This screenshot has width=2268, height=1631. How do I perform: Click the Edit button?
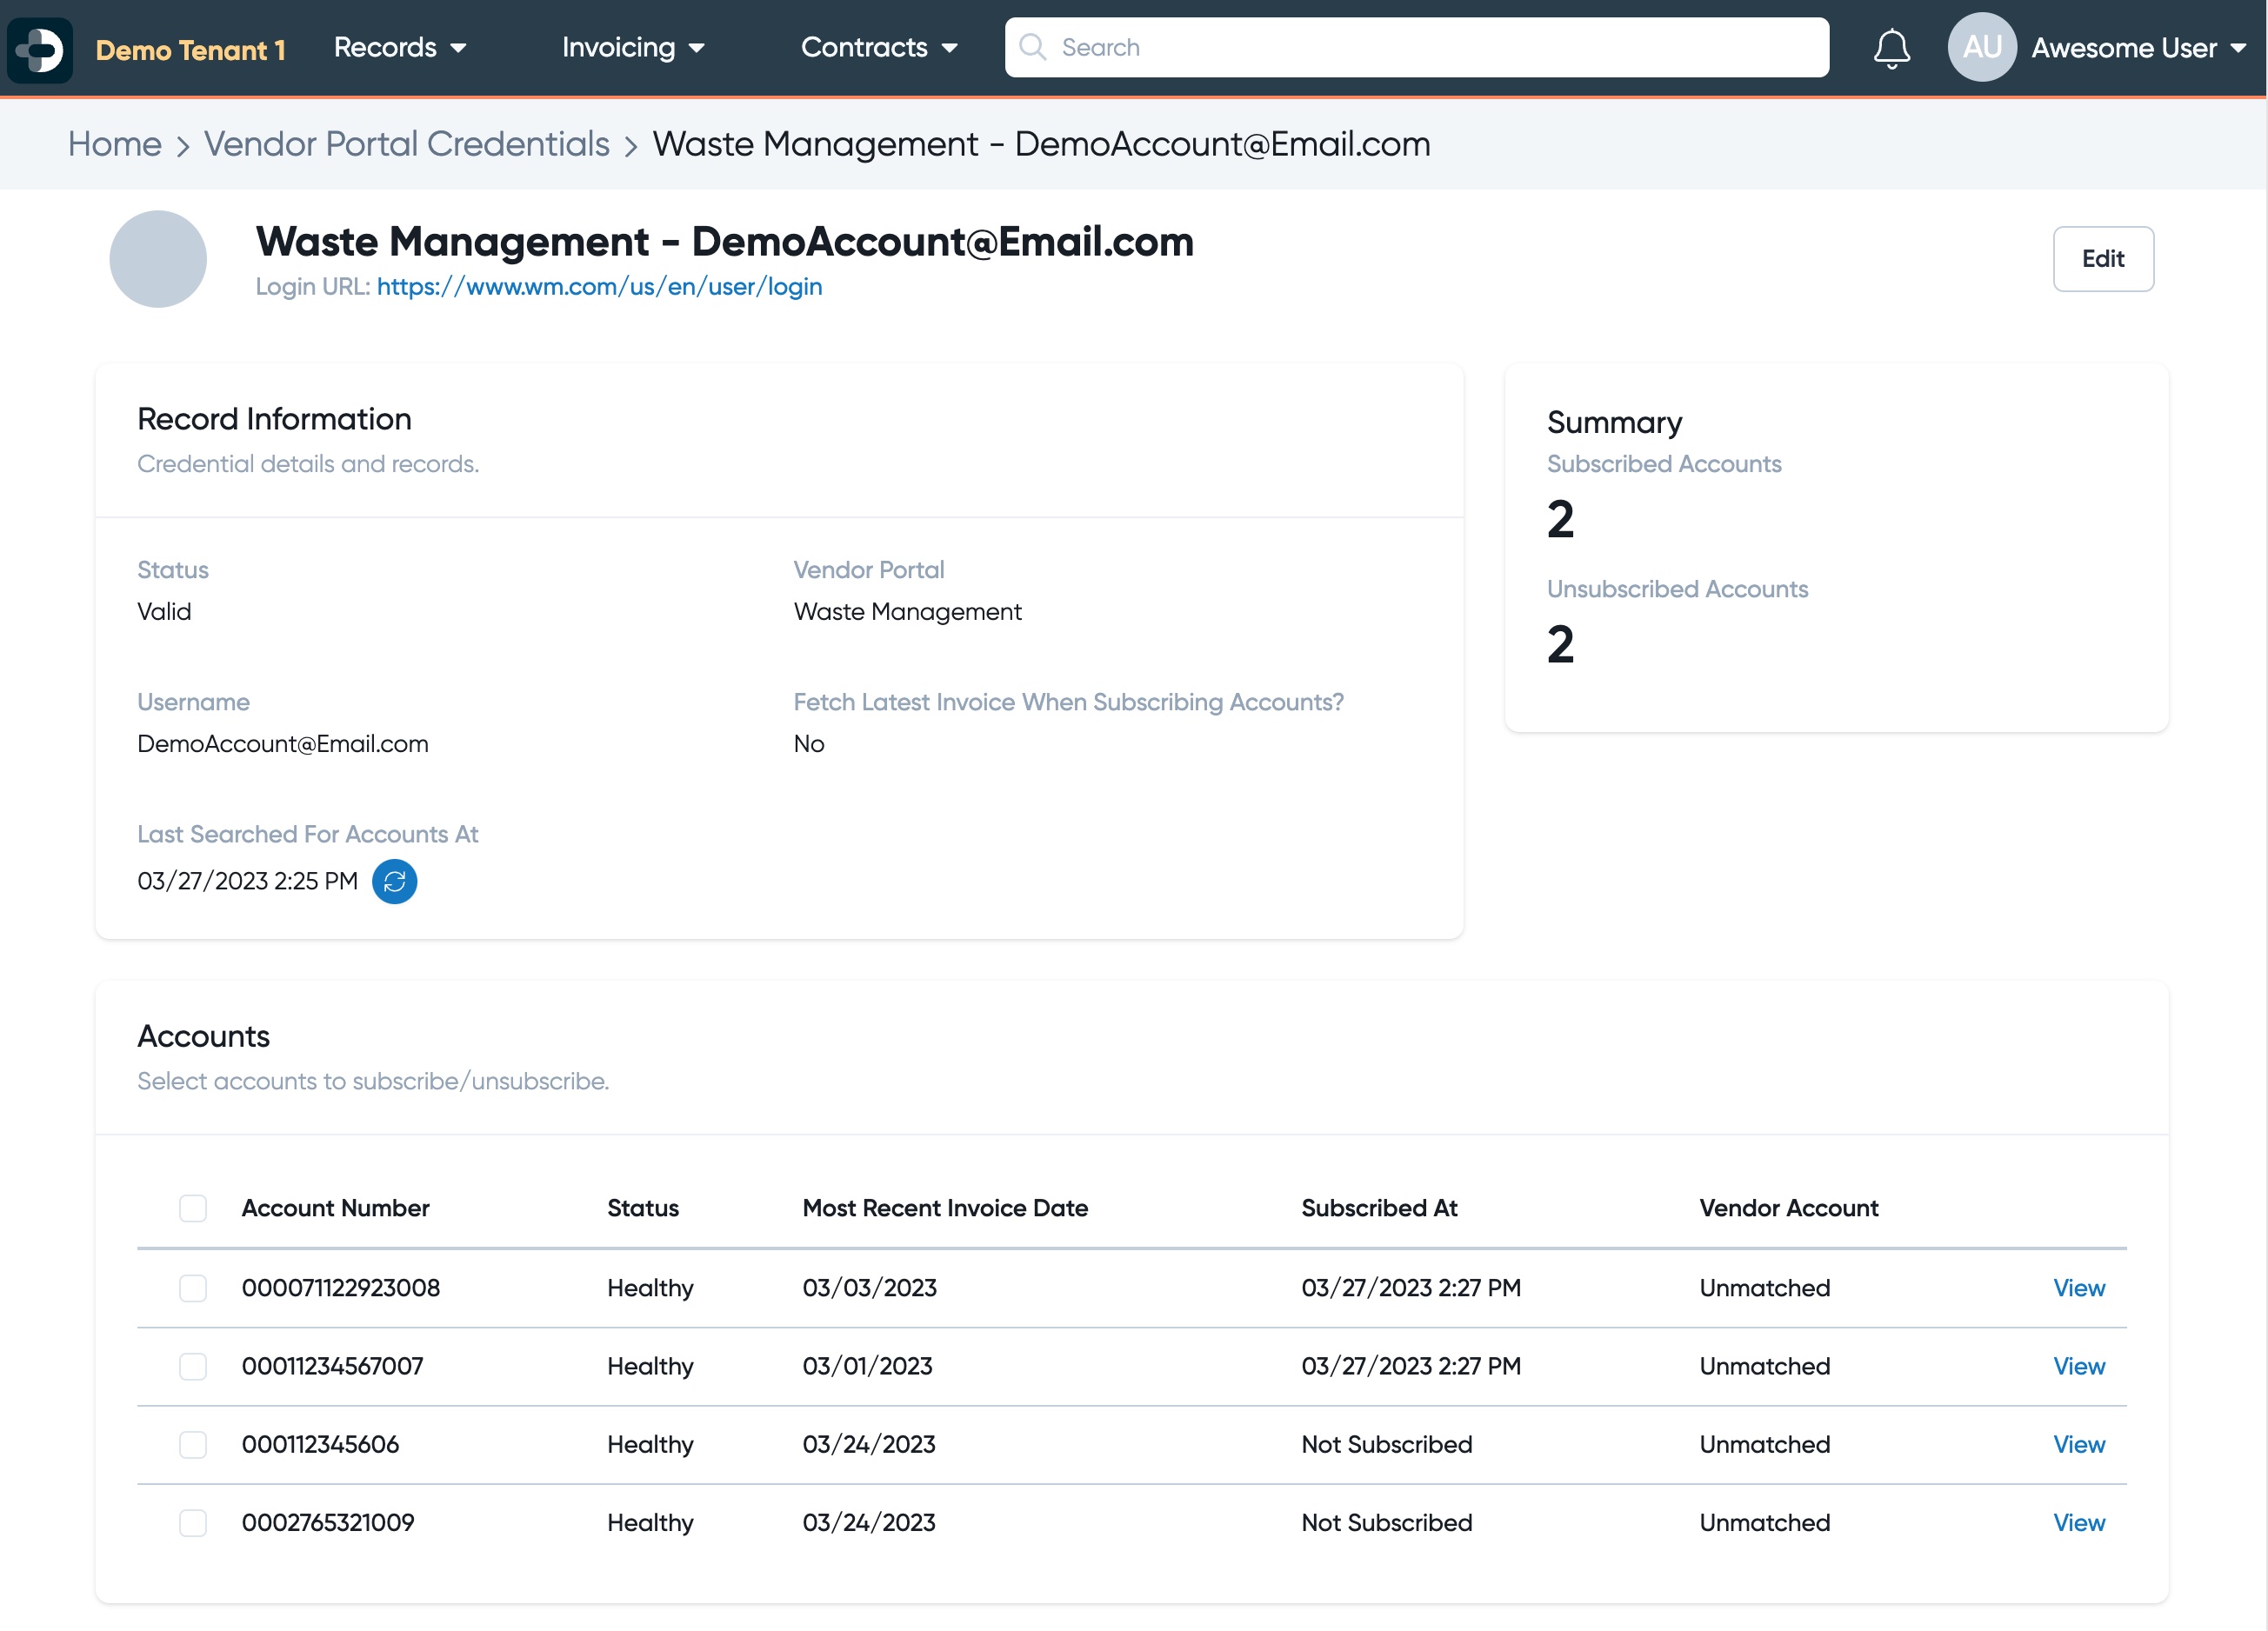point(2103,259)
